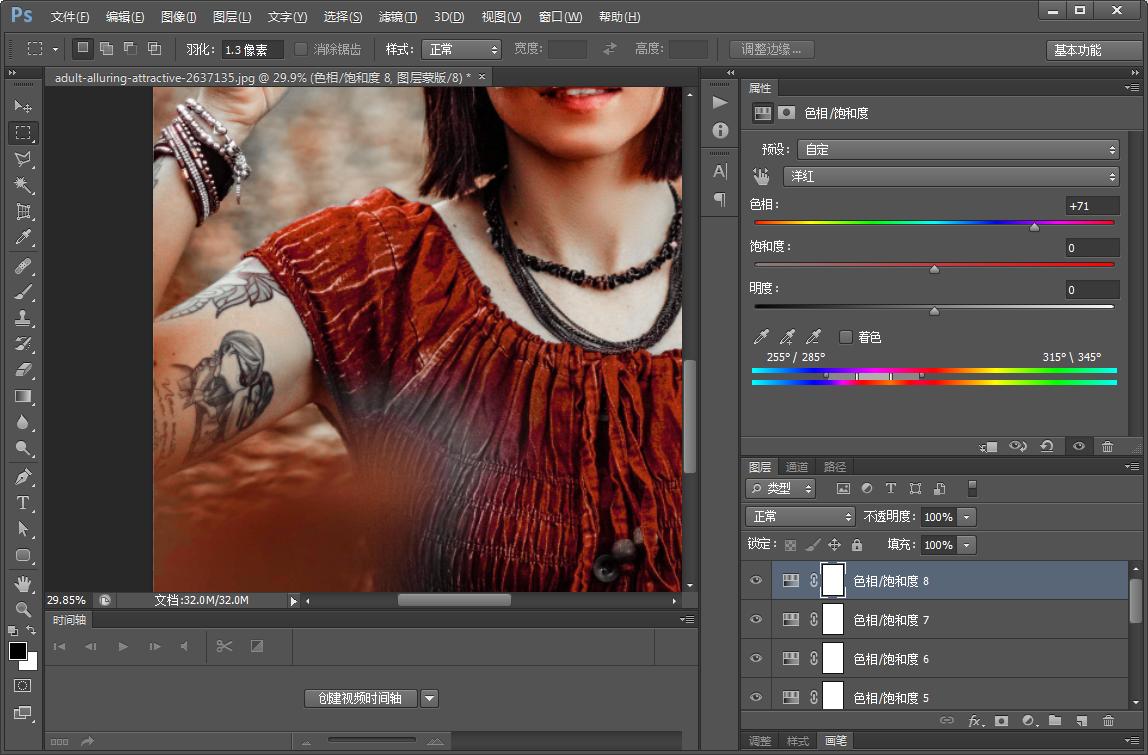Open the layer blend mode 正常 dropdown
Screen dimensions: 1148x755
point(800,517)
